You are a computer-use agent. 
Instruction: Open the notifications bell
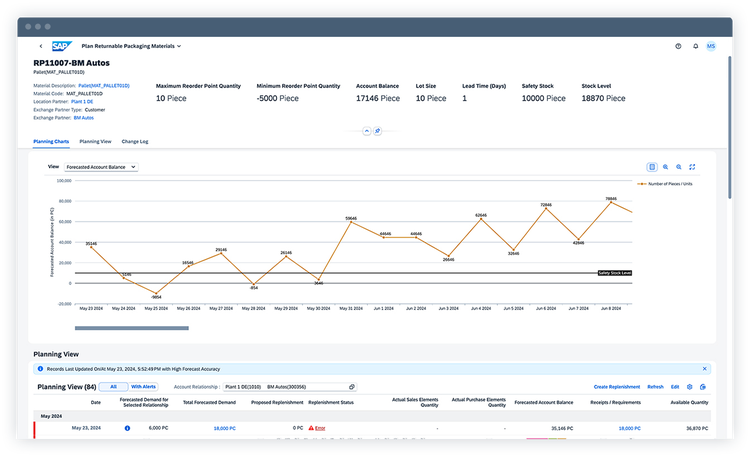point(695,46)
